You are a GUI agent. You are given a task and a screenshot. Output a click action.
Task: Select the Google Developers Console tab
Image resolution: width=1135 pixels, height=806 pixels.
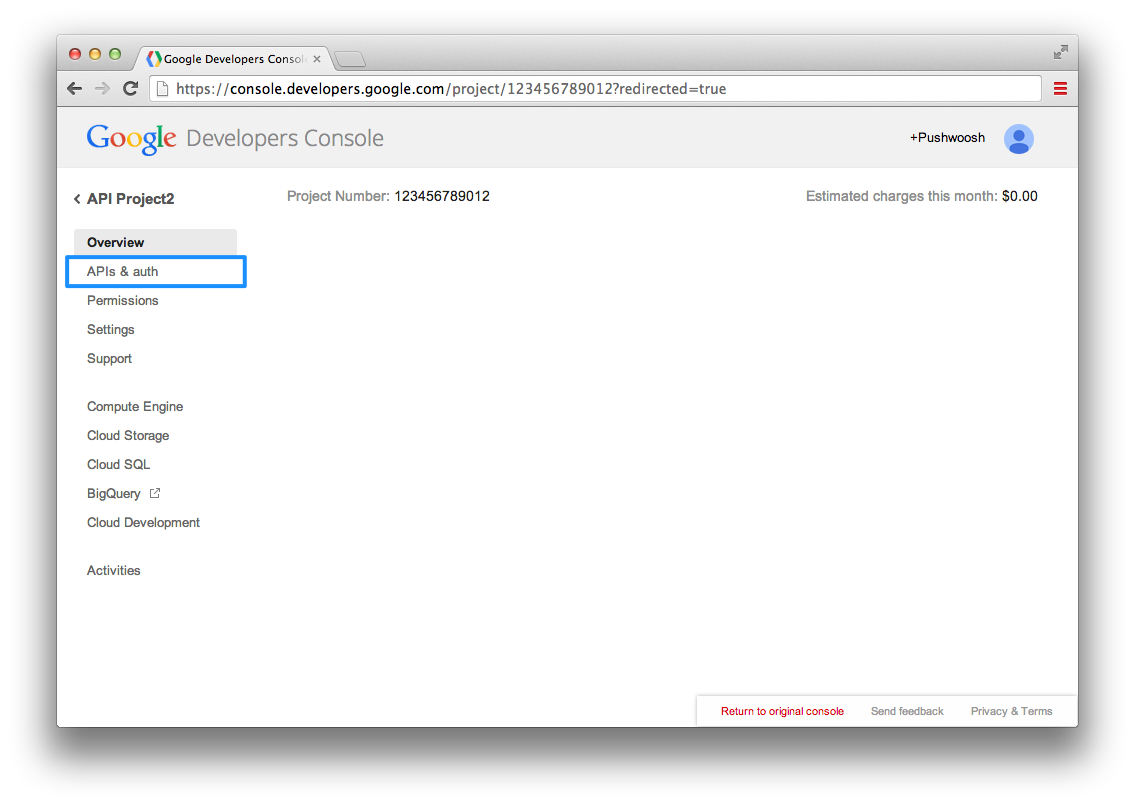[235, 59]
